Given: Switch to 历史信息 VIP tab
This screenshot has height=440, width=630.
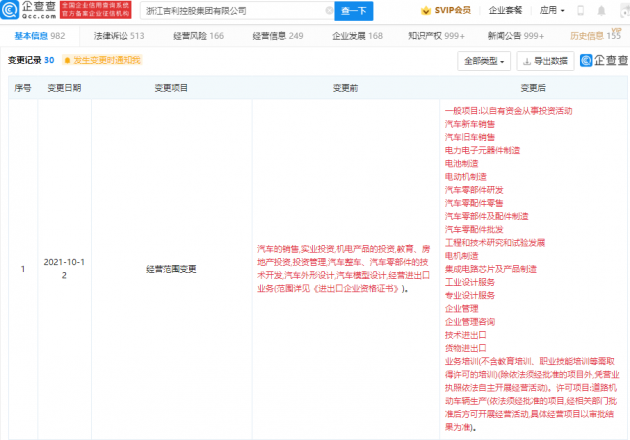Looking at the screenshot, I should point(595,36).
